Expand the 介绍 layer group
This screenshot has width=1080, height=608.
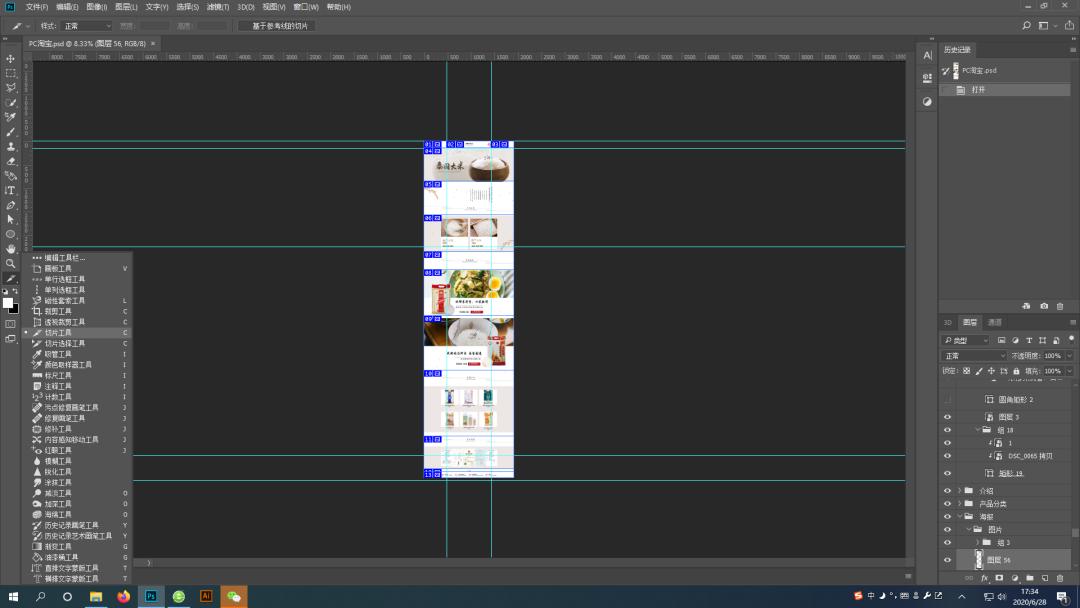pos(959,491)
